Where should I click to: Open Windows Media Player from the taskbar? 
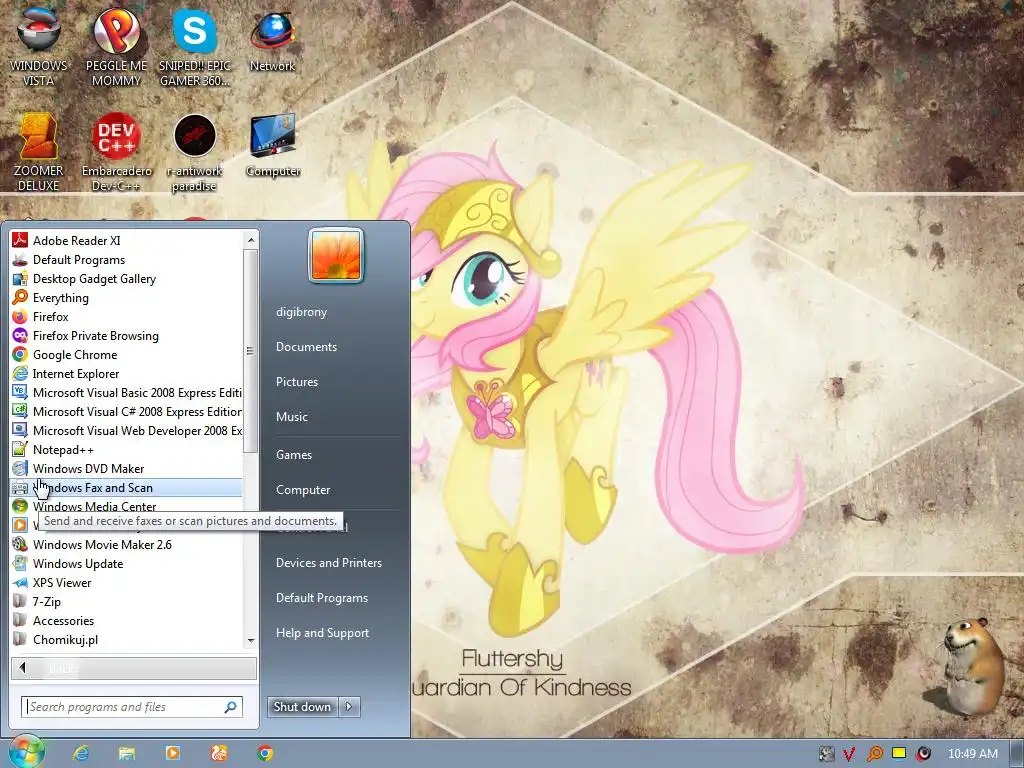[173, 753]
